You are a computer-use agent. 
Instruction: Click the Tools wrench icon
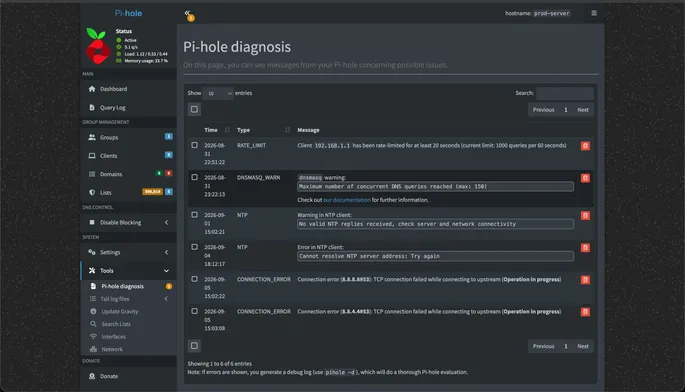[x=92, y=271]
